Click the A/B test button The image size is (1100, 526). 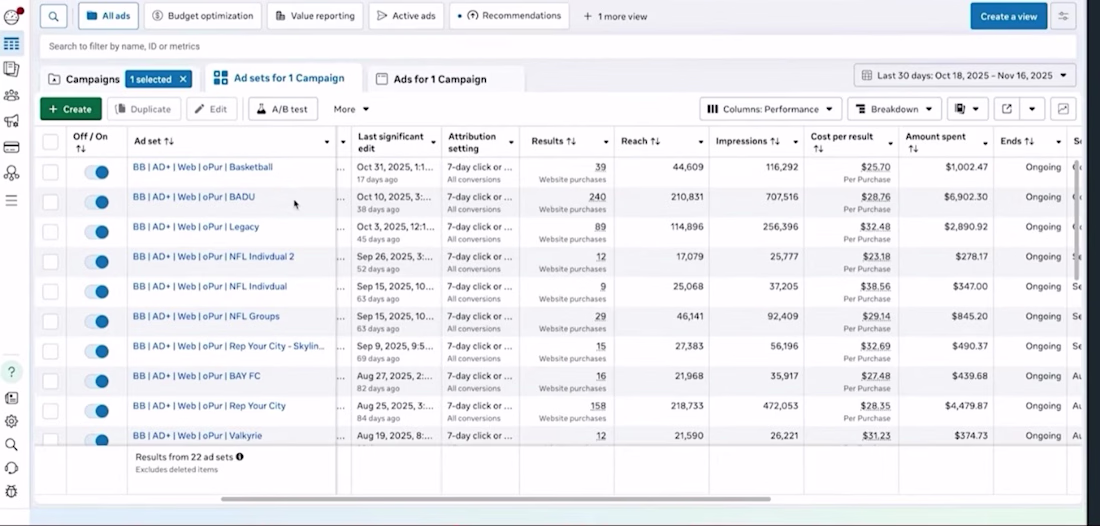(x=283, y=109)
